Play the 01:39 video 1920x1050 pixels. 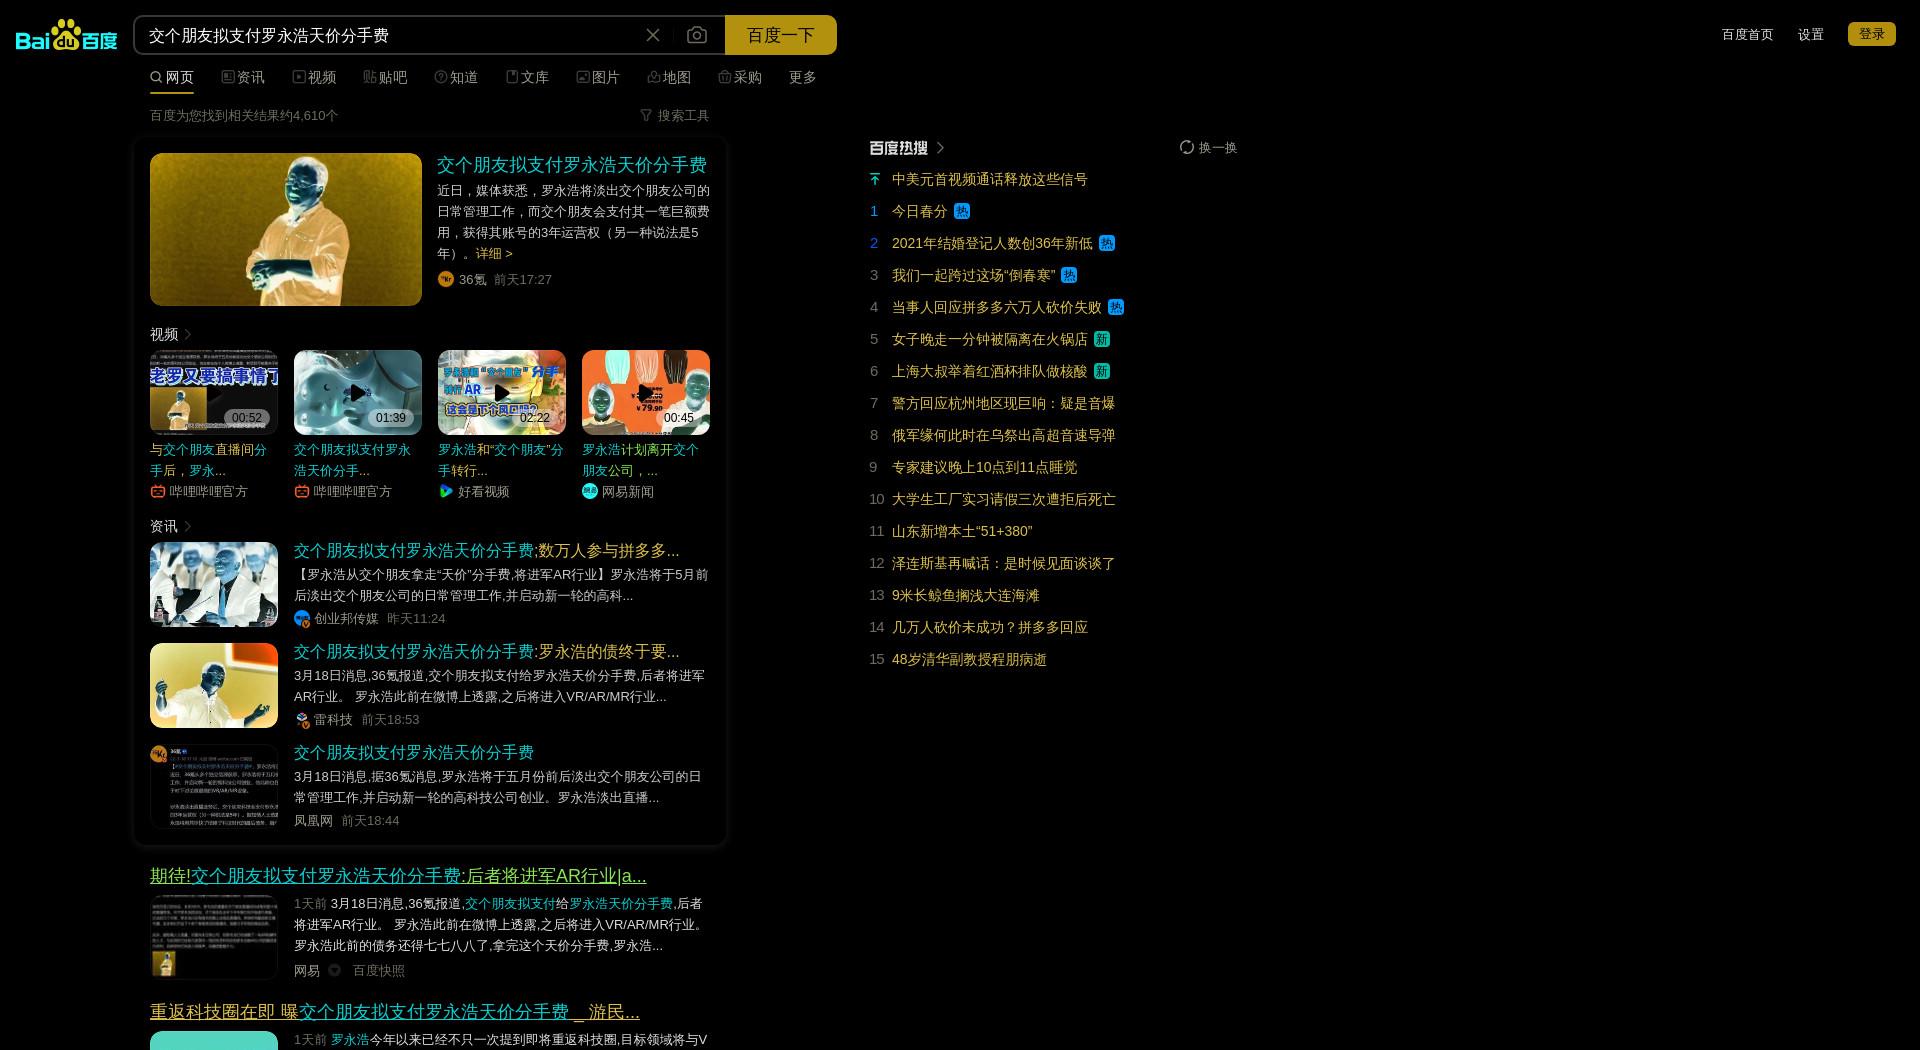coord(358,392)
